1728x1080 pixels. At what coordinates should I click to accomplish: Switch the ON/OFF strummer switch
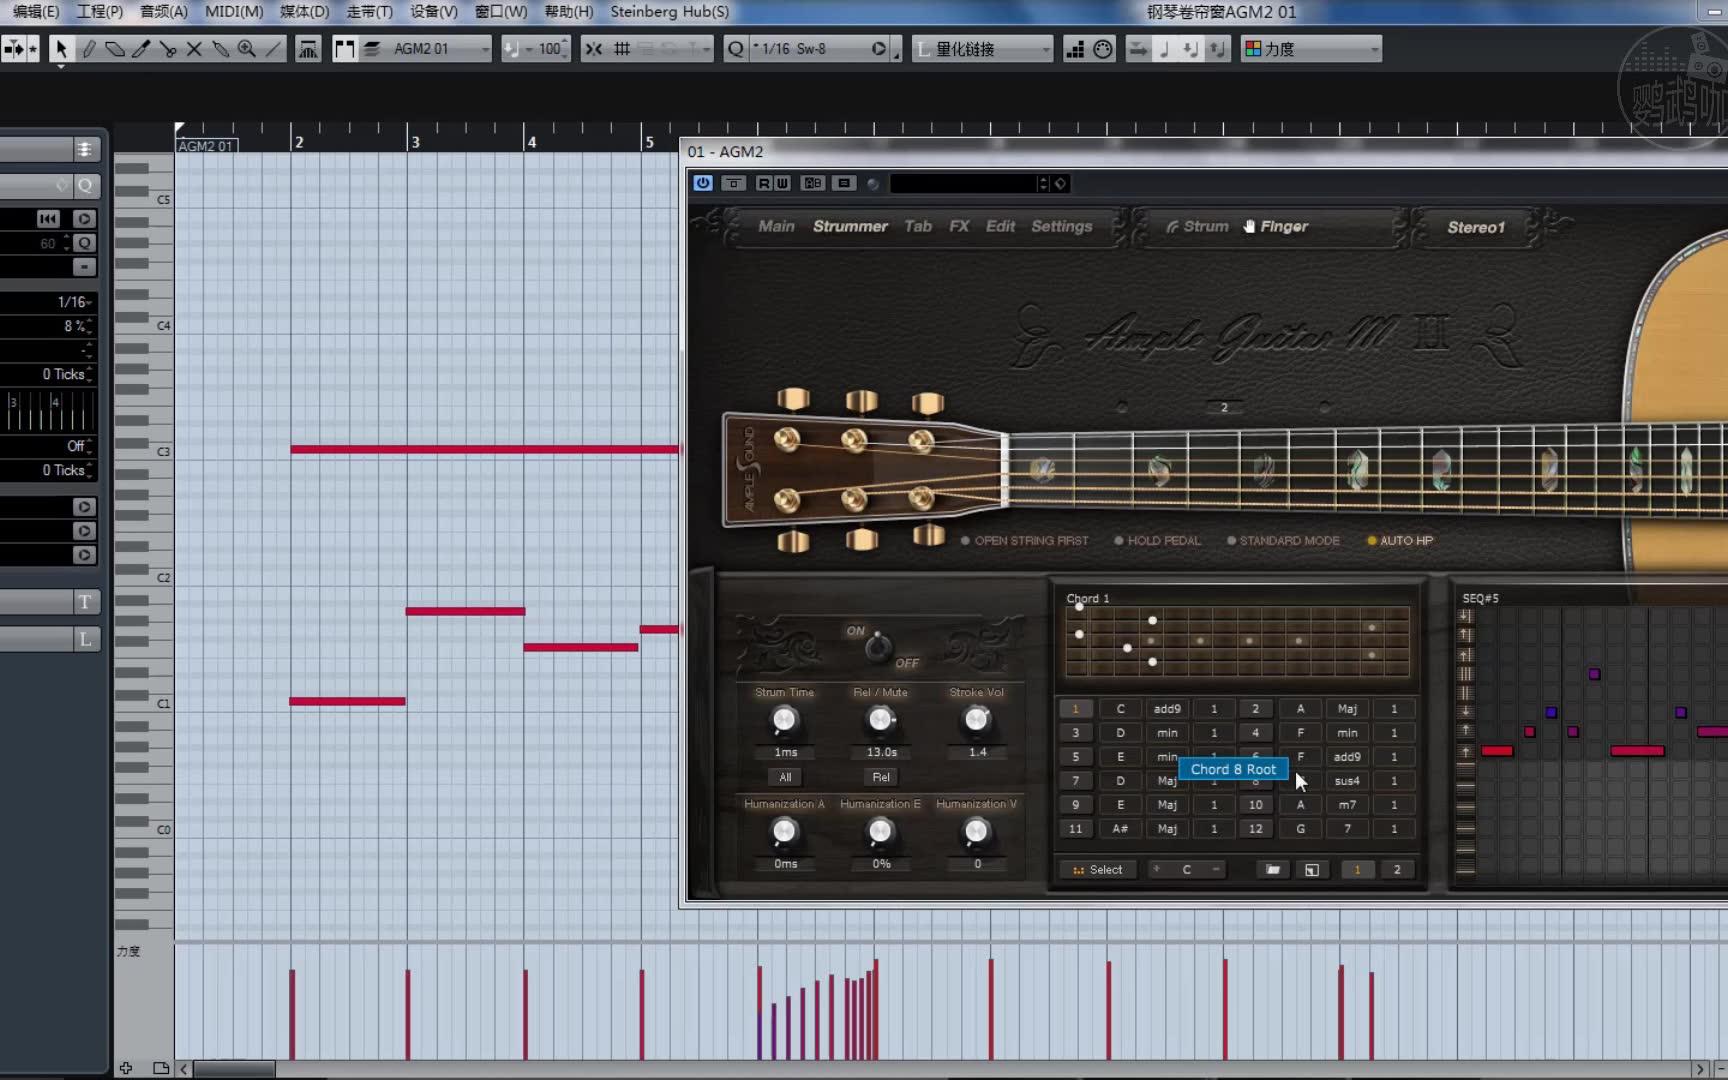pyautogui.click(x=877, y=647)
